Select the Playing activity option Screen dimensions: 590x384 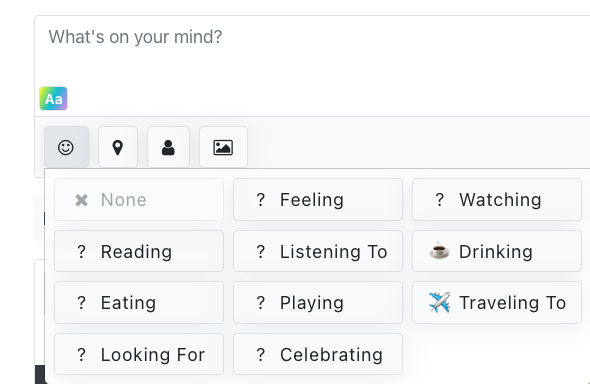(x=318, y=302)
